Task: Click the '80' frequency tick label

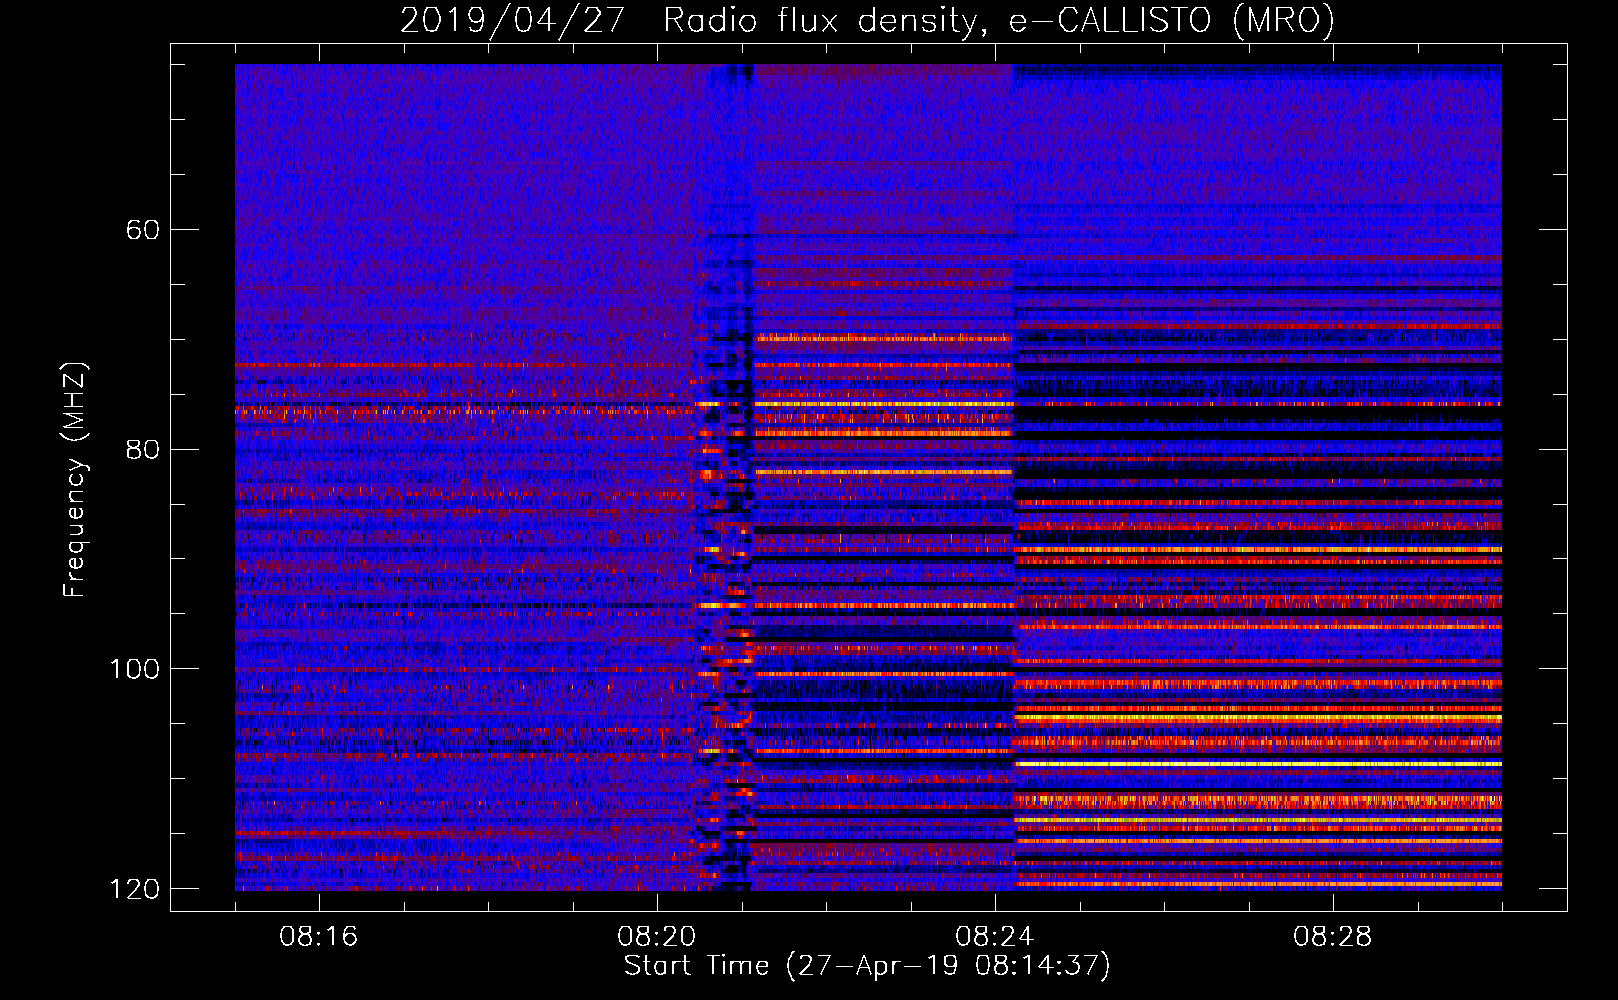Action: [x=143, y=449]
